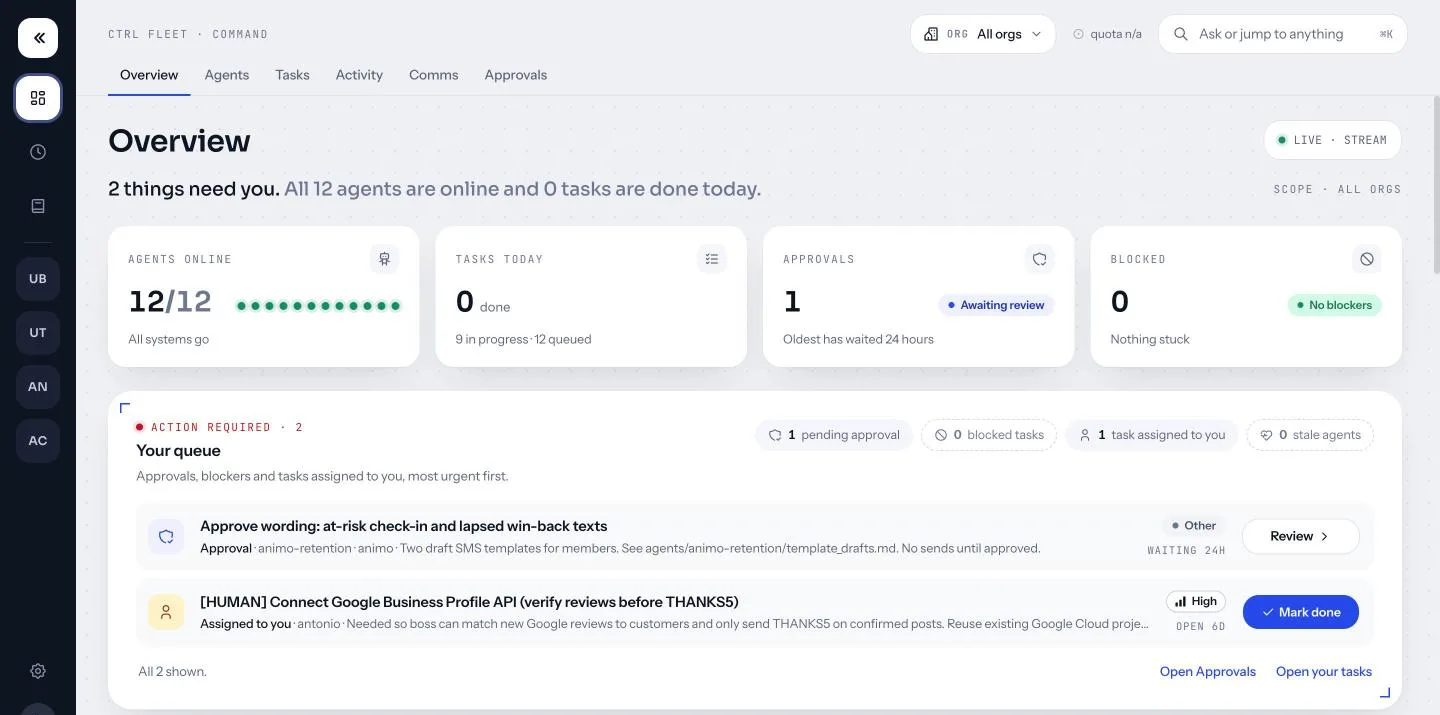1440x715 pixels.
Task: Click 'All systems go' text
Action: click(168, 339)
